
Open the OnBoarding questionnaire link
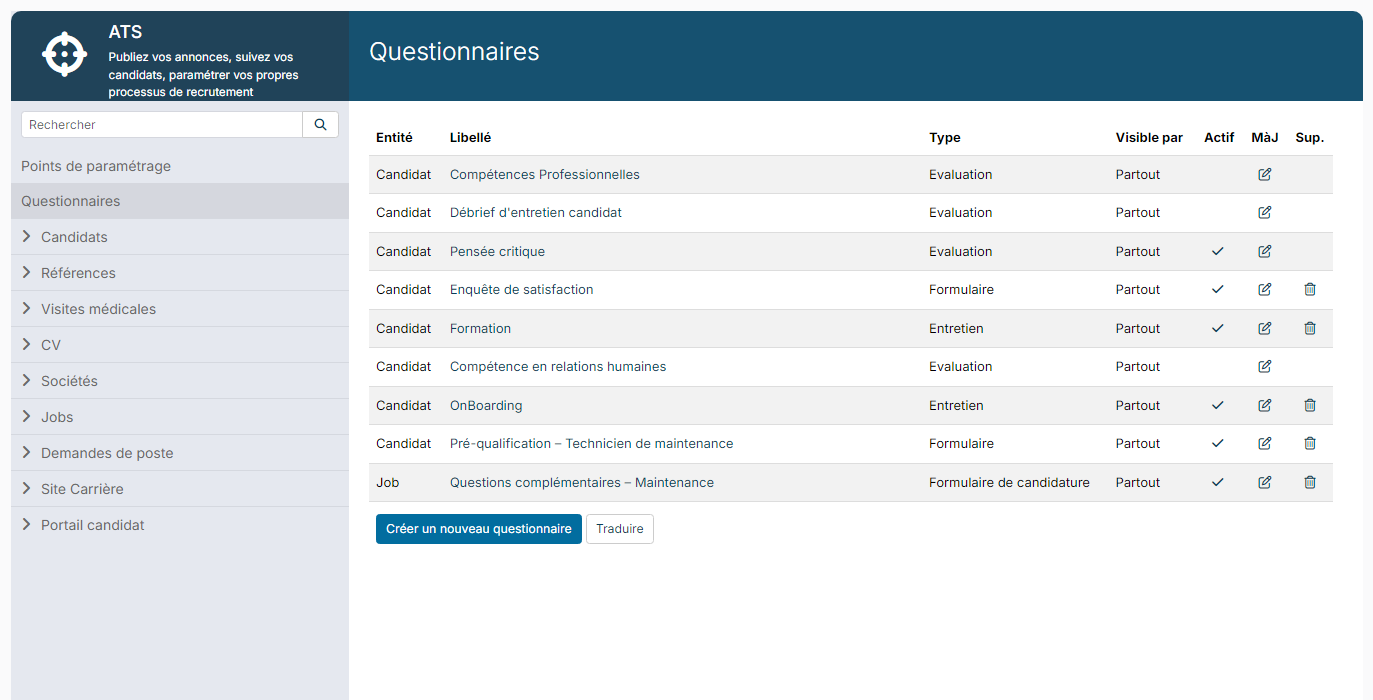pyautogui.click(x=486, y=406)
